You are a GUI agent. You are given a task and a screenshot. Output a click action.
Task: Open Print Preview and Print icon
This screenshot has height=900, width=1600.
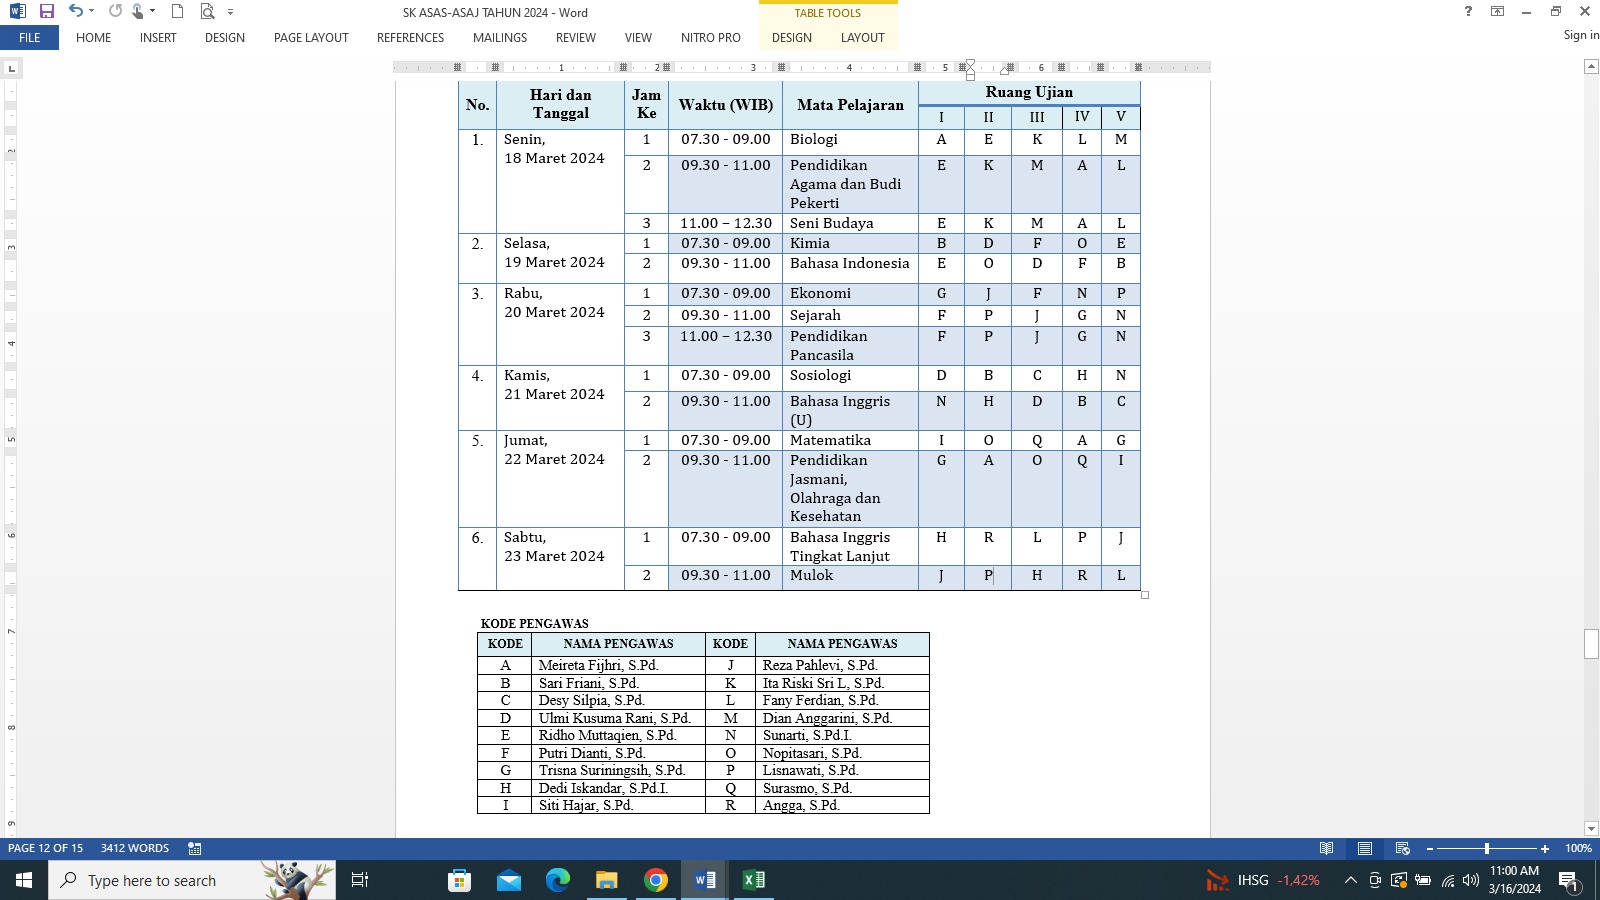207,12
